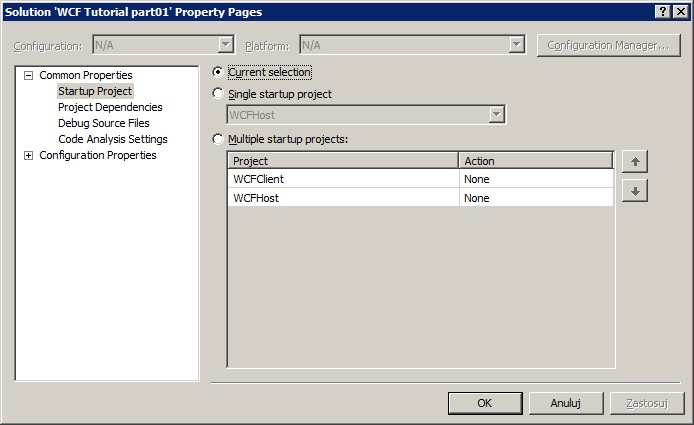The width and height of the screenshot is (694, 425).
Task: Click the move down arrow button
Action: pyautogui.click(x=633, y=191)
